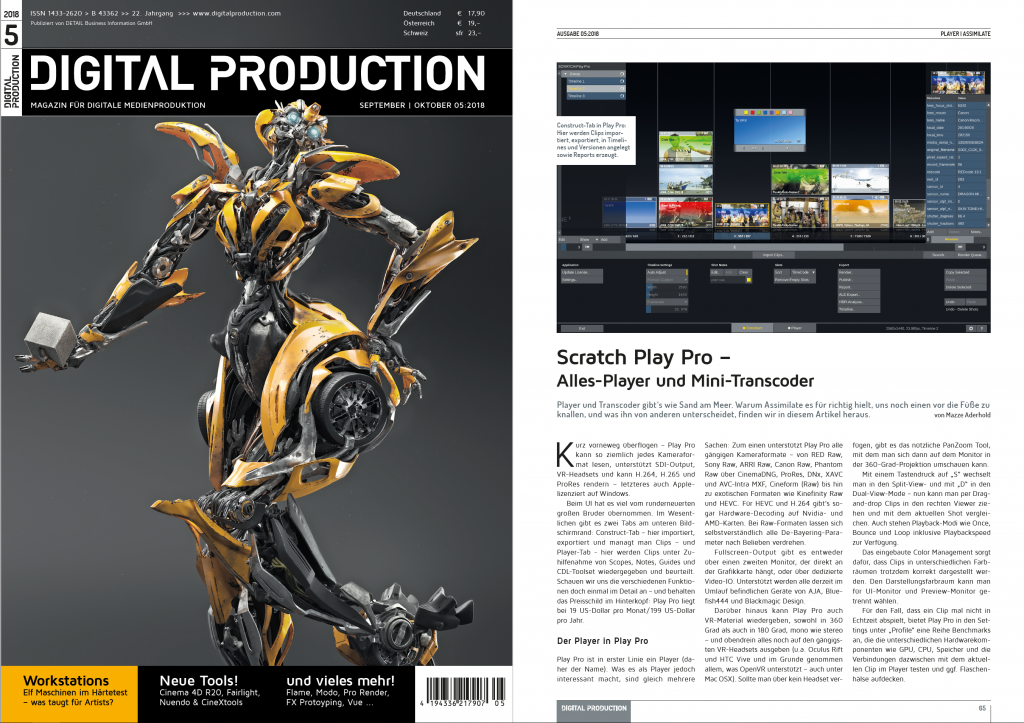Viewport: 1024px width, 723px height.
Task: Select the yellow-bordered carnival clip thumbnail
Action: [x=743, y=214]
